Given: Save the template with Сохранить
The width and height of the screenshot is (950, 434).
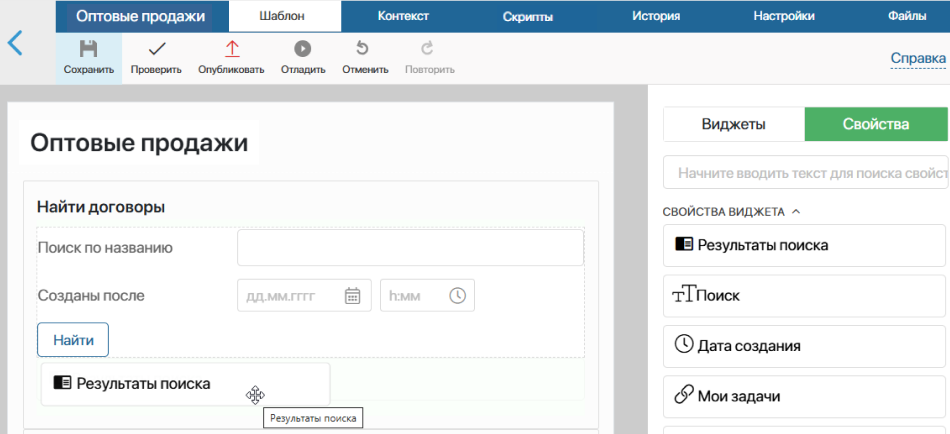Looking at the screenshot, I should pyautogui.click(x=89, y=58).
